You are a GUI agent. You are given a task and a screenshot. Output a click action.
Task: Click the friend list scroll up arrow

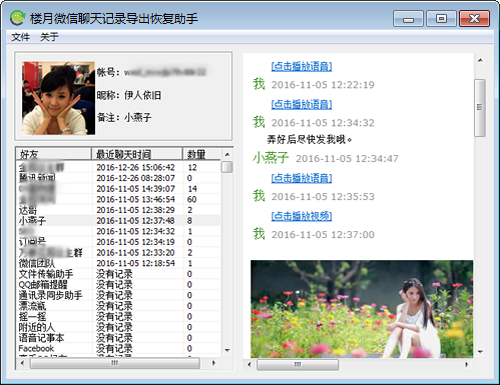[227, 154]
